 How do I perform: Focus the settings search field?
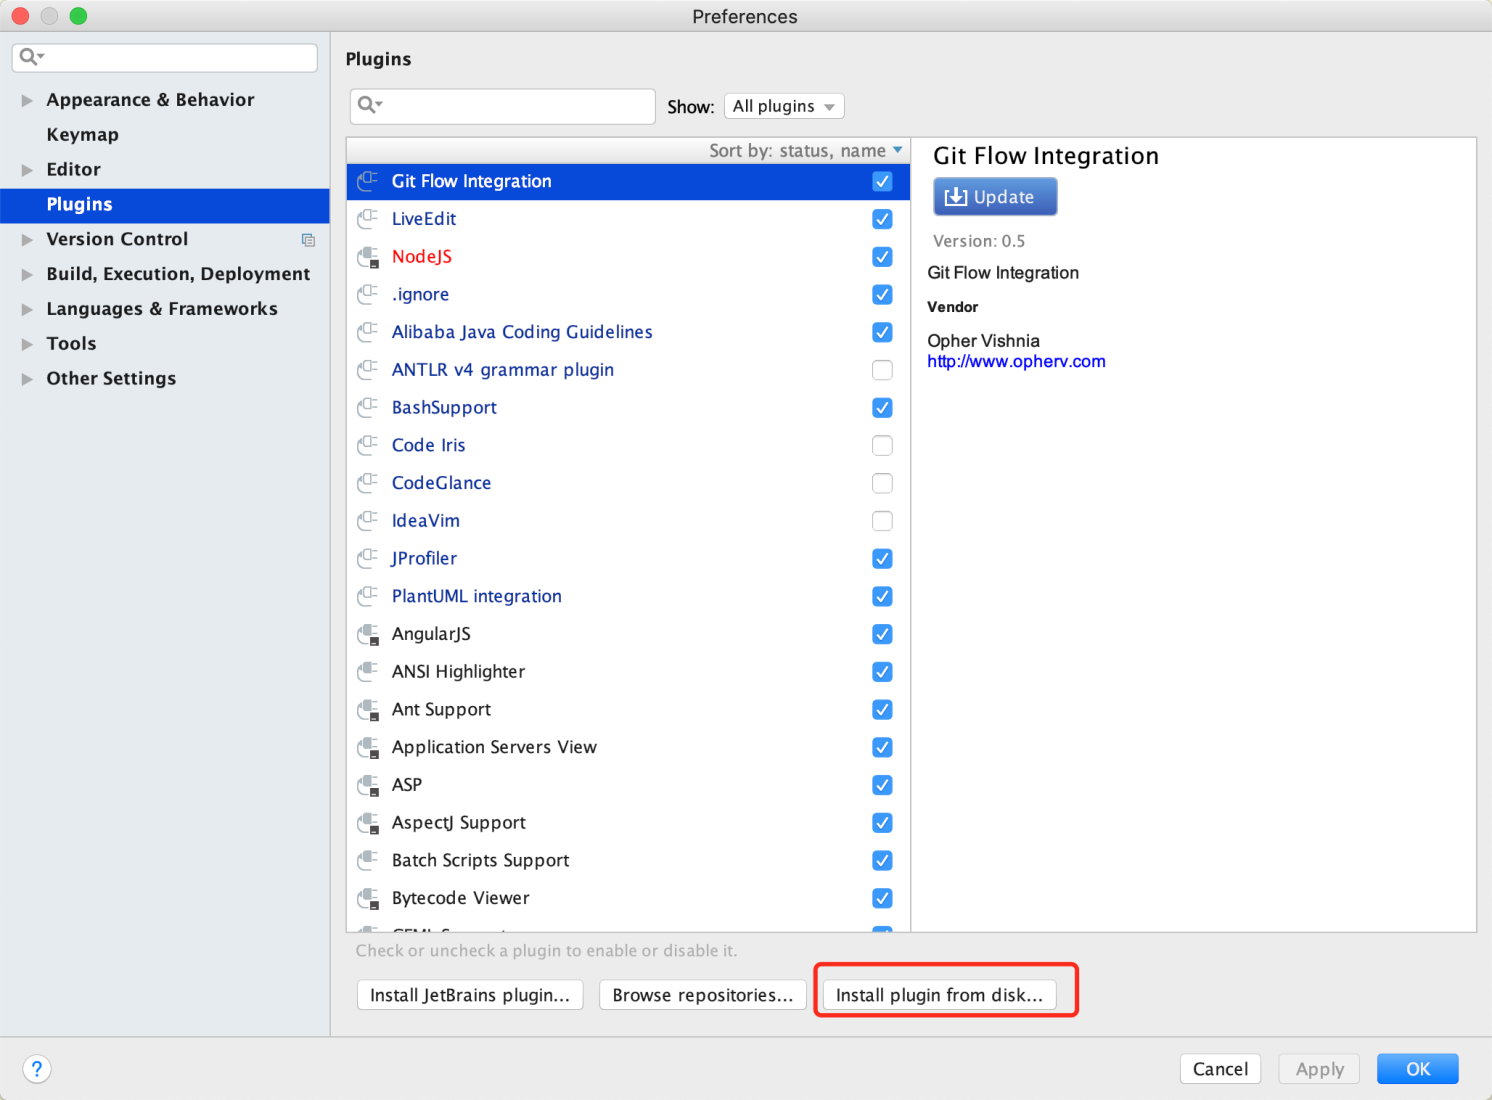tap(165, 57)
